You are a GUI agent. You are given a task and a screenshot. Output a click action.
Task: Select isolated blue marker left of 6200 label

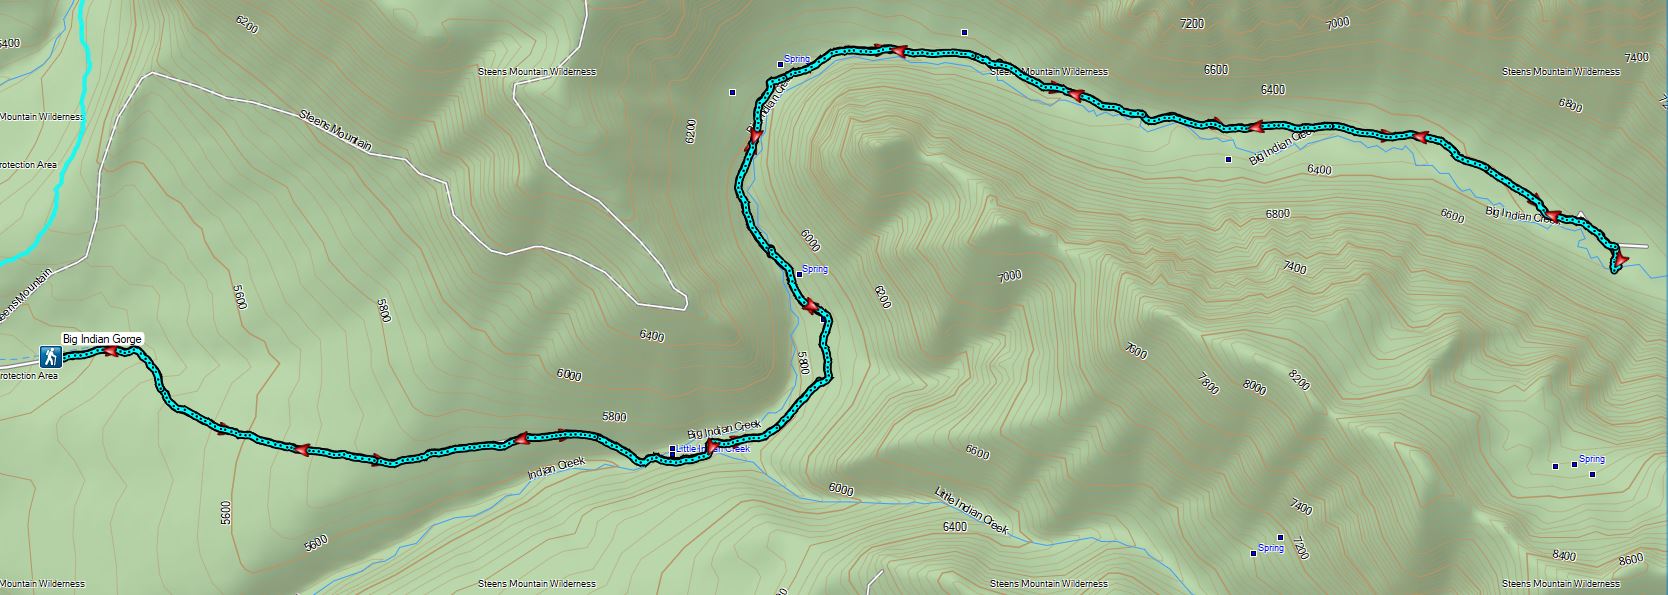733,92
